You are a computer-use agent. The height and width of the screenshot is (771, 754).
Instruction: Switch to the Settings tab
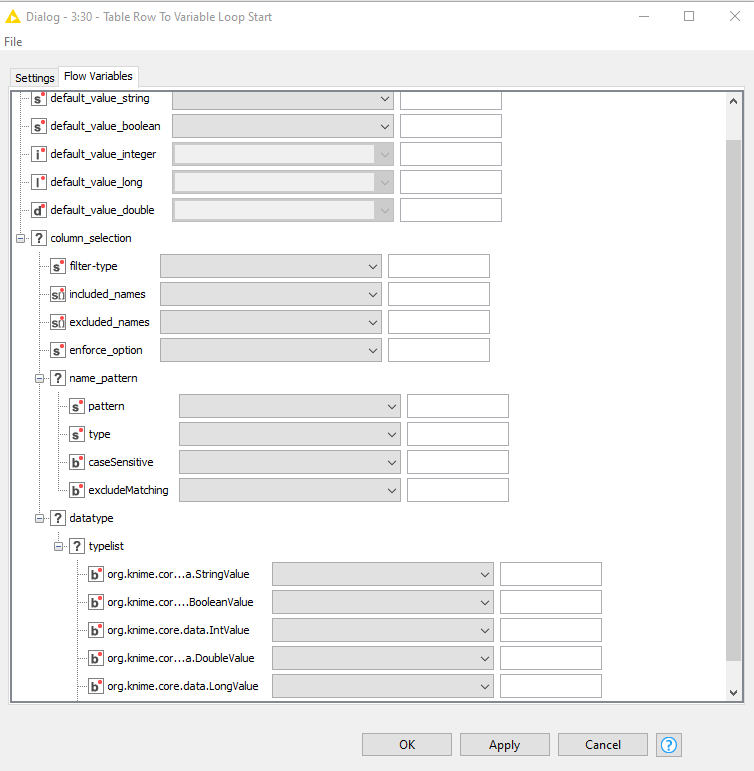[34, 78]
